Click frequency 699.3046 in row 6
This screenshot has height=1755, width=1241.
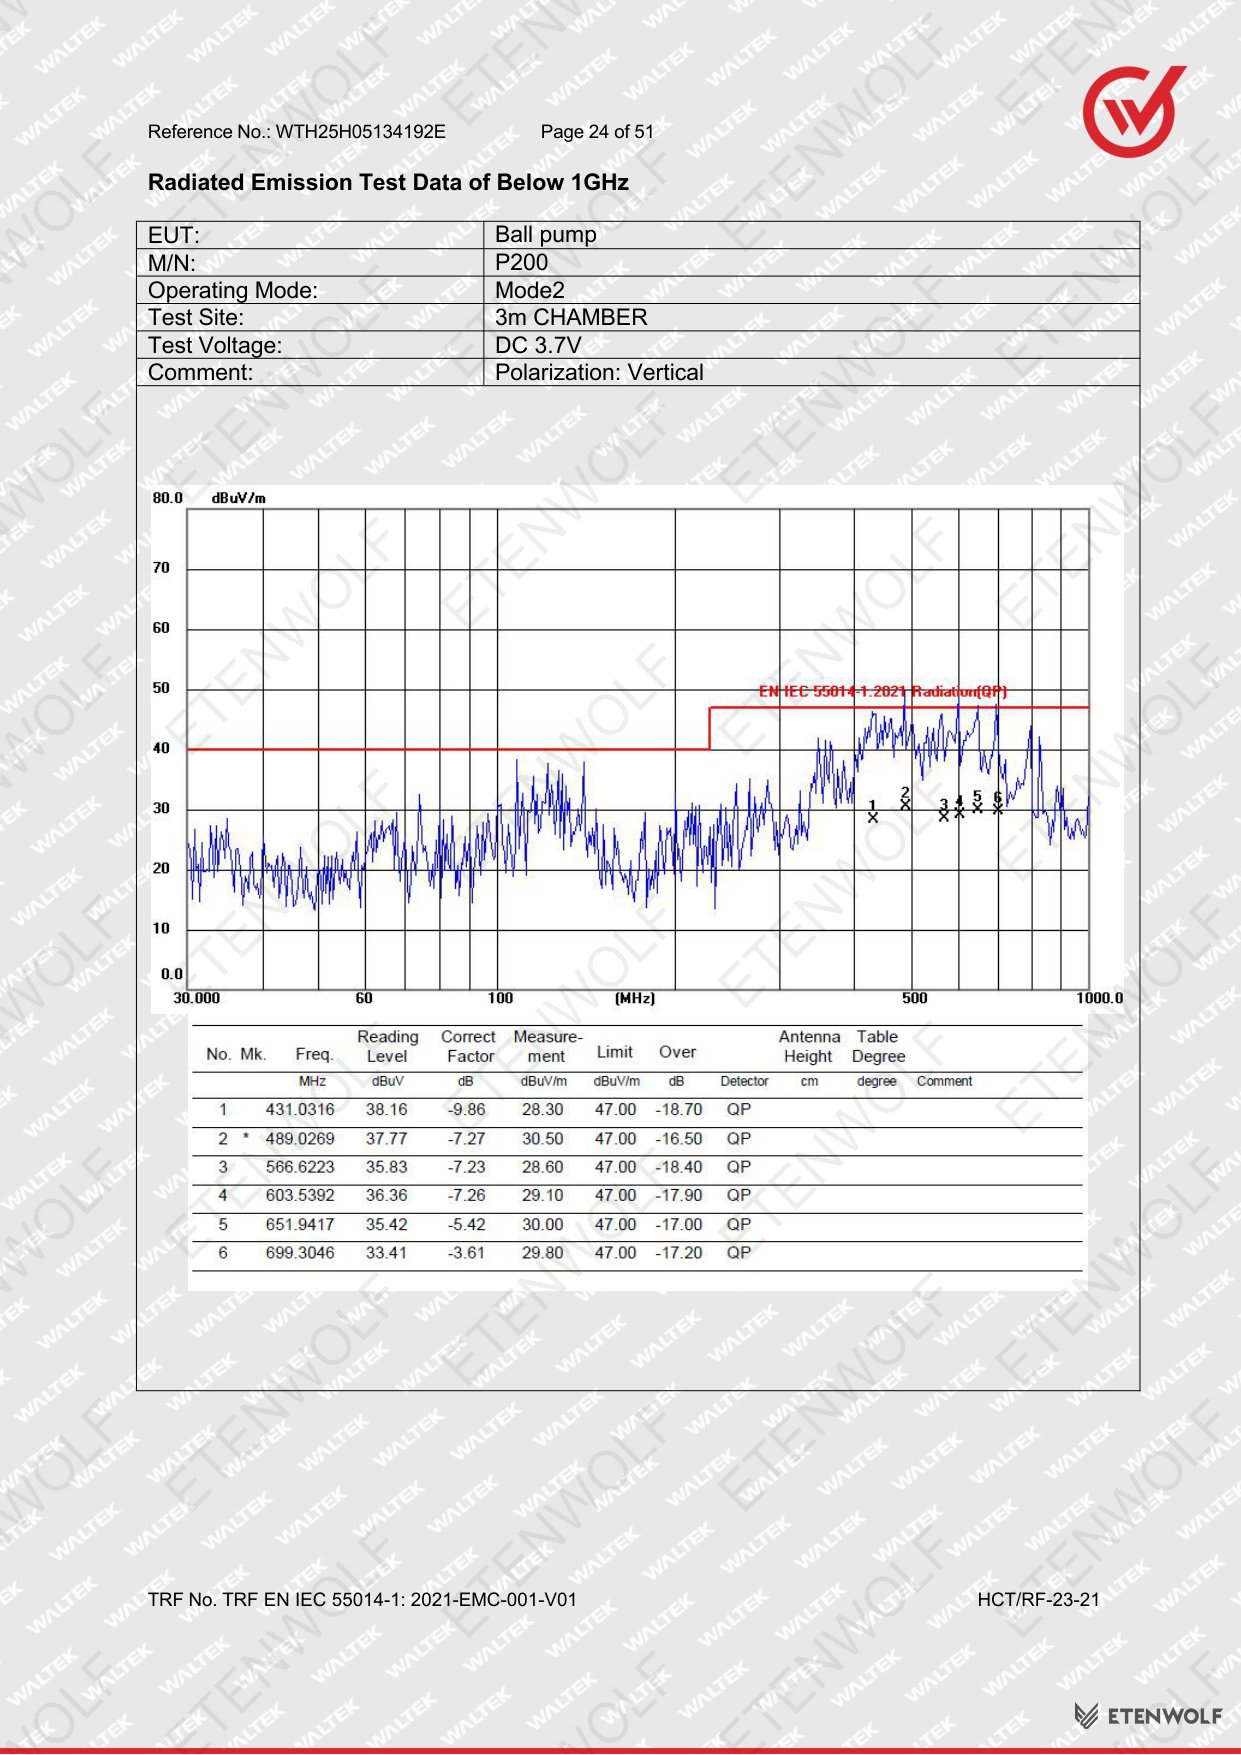point(300,1252)
